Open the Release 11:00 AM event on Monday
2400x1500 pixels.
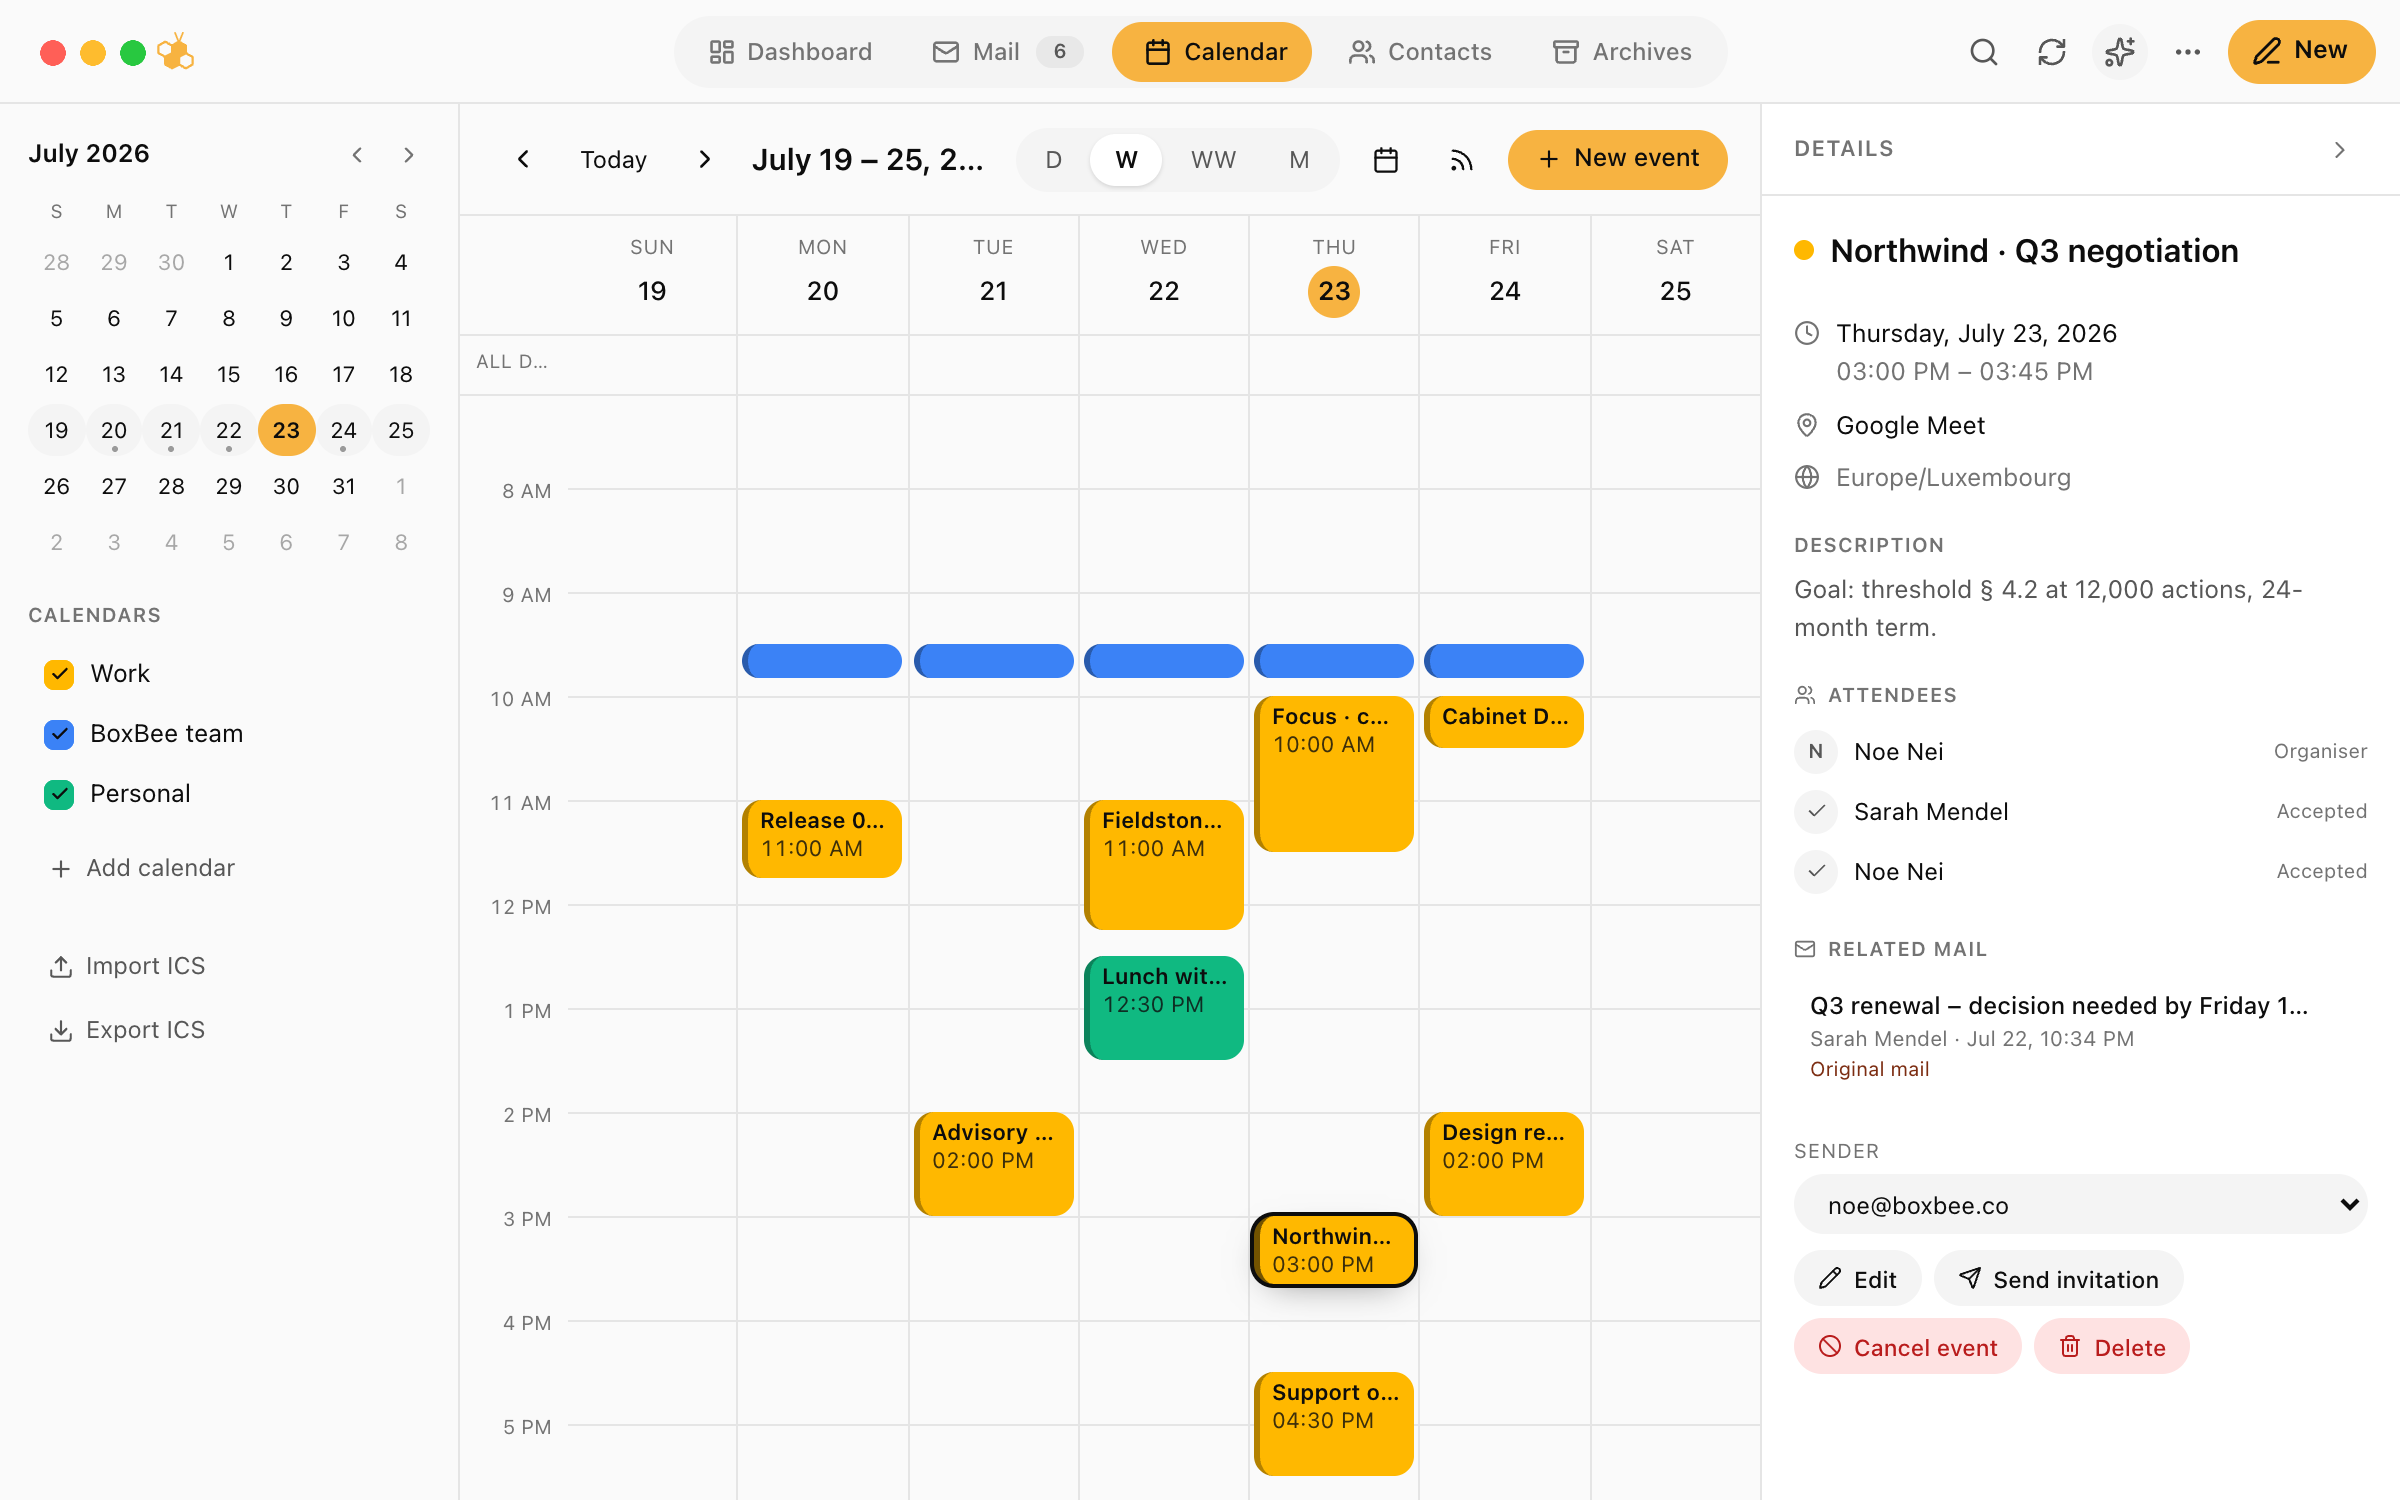822,839
